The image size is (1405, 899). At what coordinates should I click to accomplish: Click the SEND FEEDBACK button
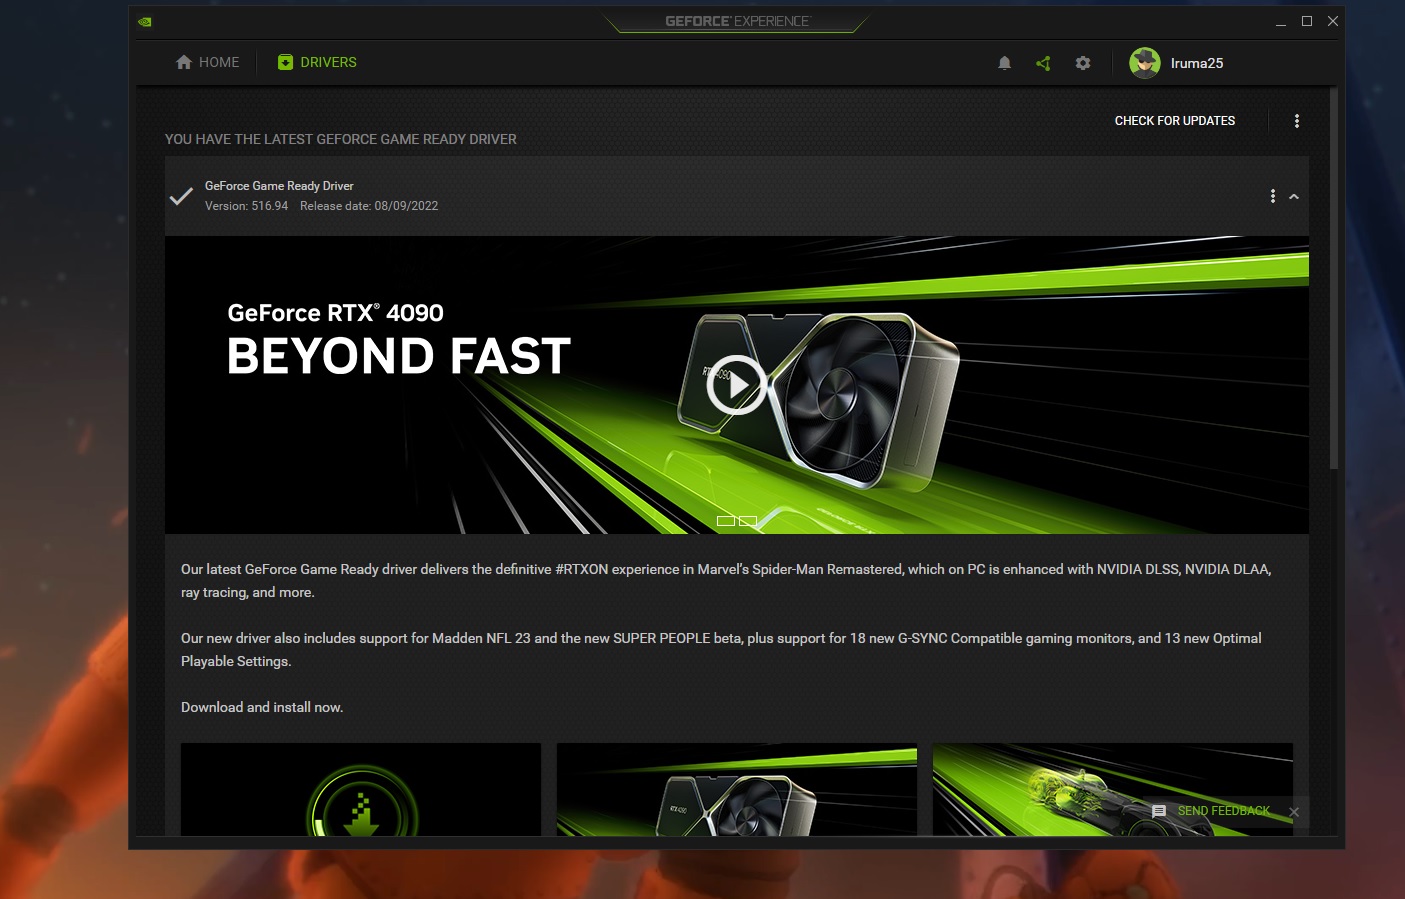click(x=1211, y=811)
